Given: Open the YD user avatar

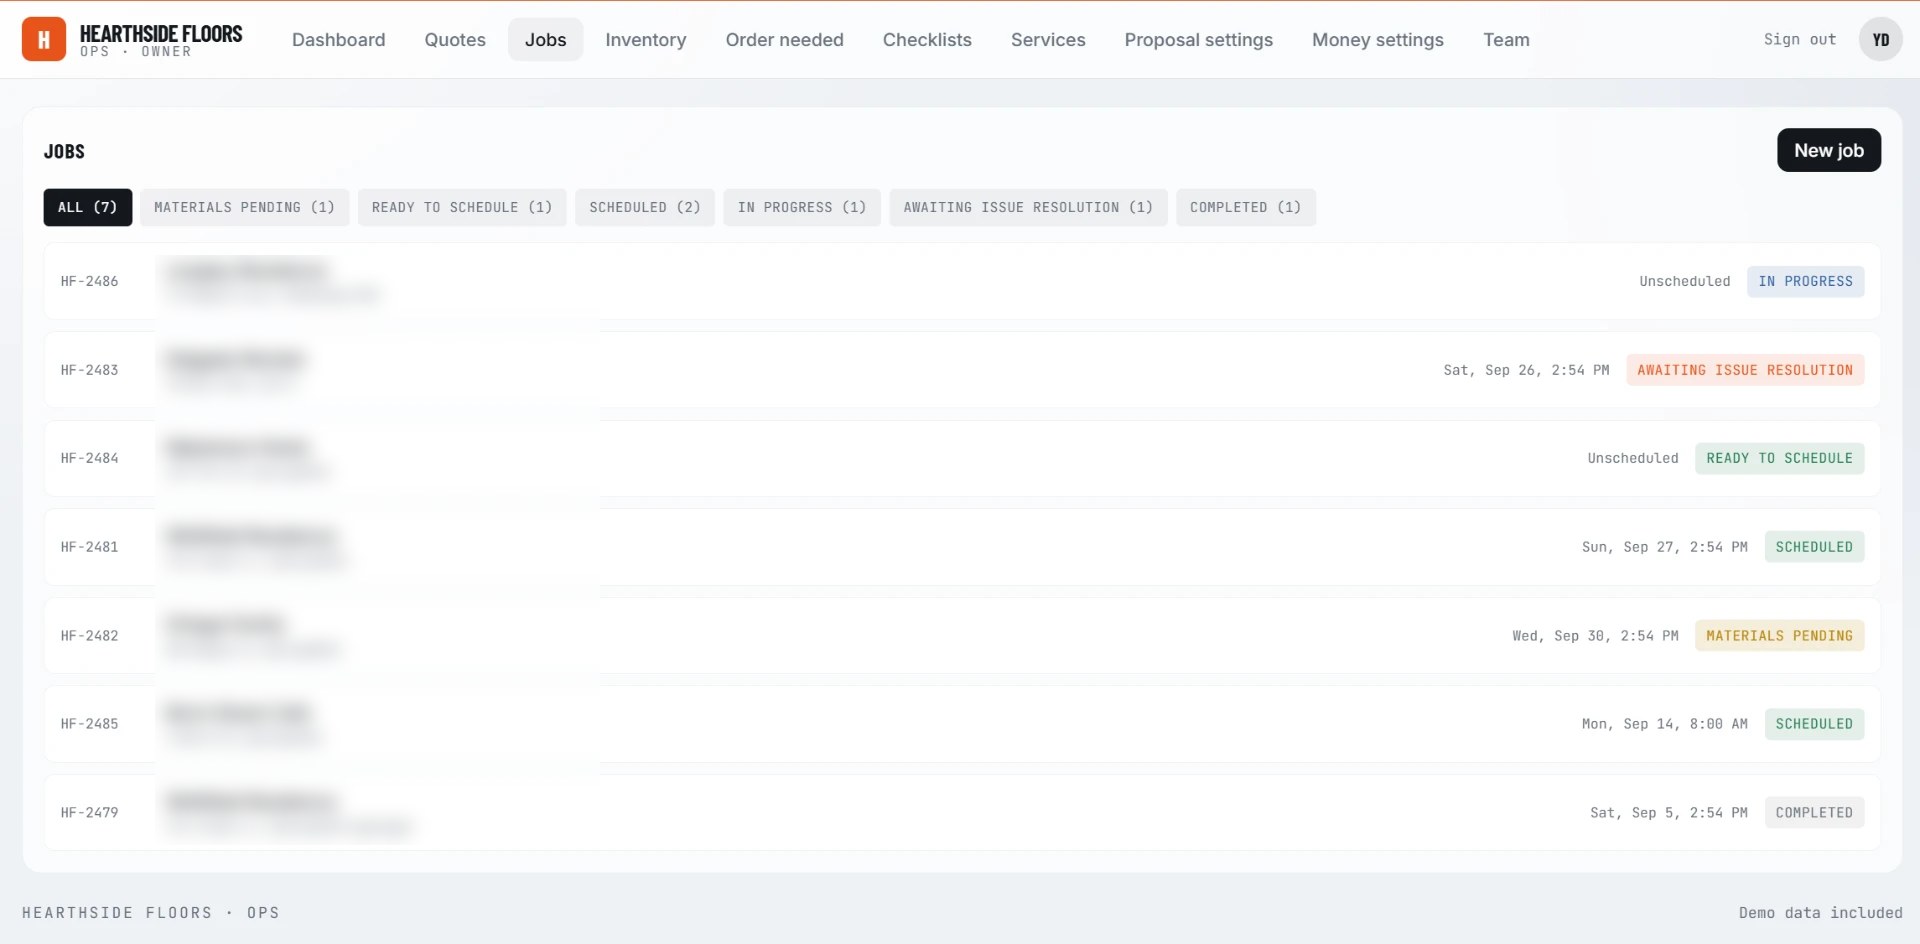Looking at the screenshot, I should point(1880,40).
